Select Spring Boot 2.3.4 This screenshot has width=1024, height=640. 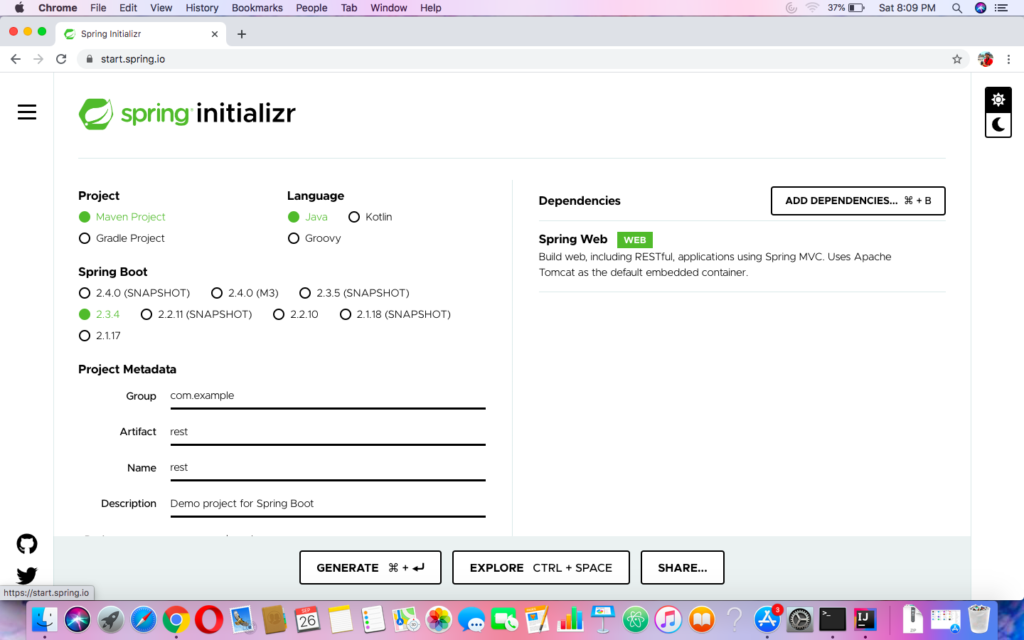(x=99, y=314)
